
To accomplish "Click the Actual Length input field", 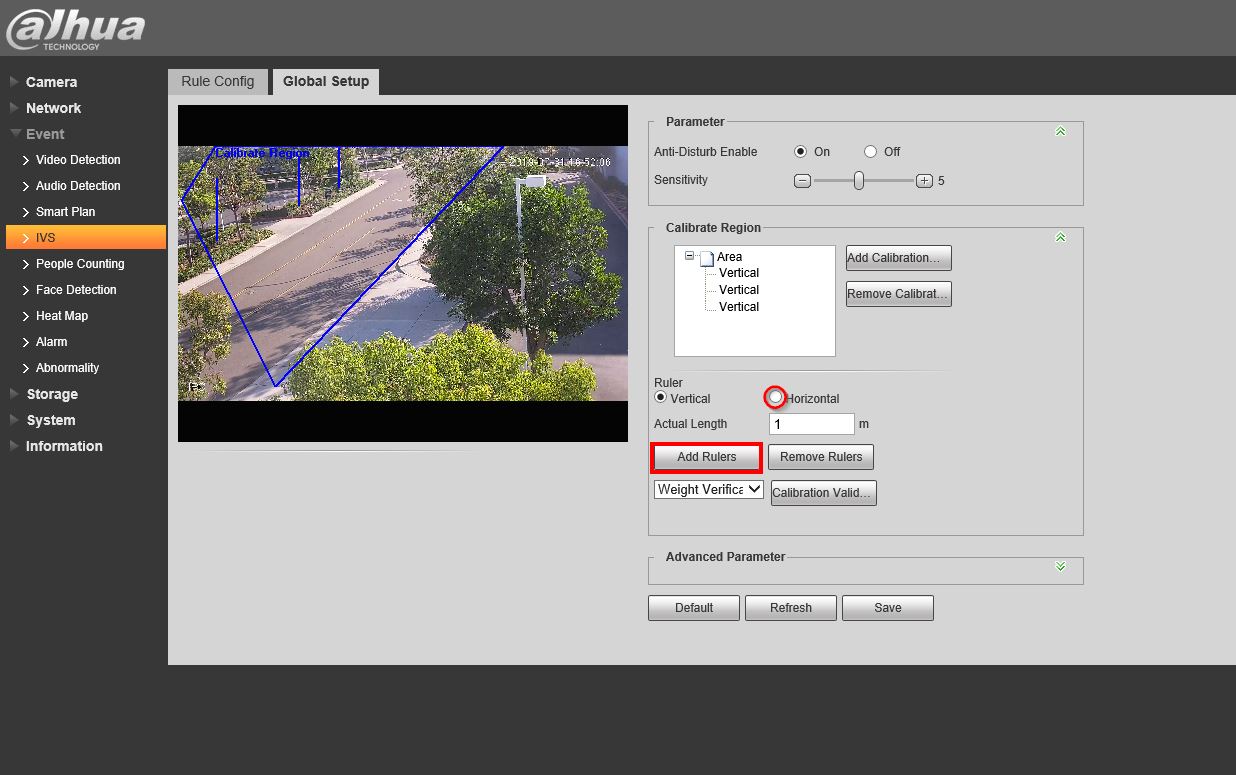I will [812, 424].
